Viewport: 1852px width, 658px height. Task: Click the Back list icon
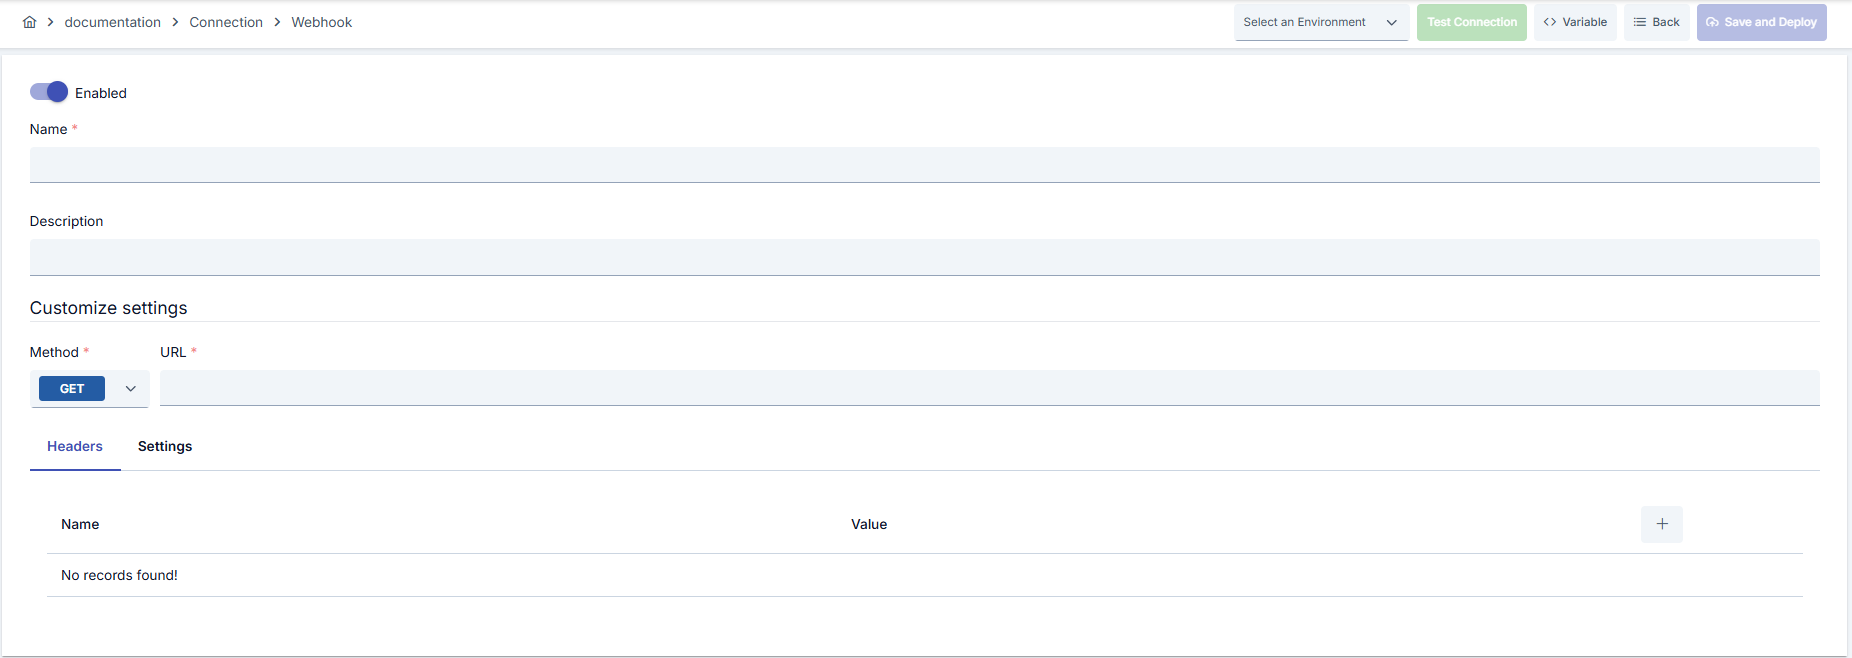(1640, 22)
